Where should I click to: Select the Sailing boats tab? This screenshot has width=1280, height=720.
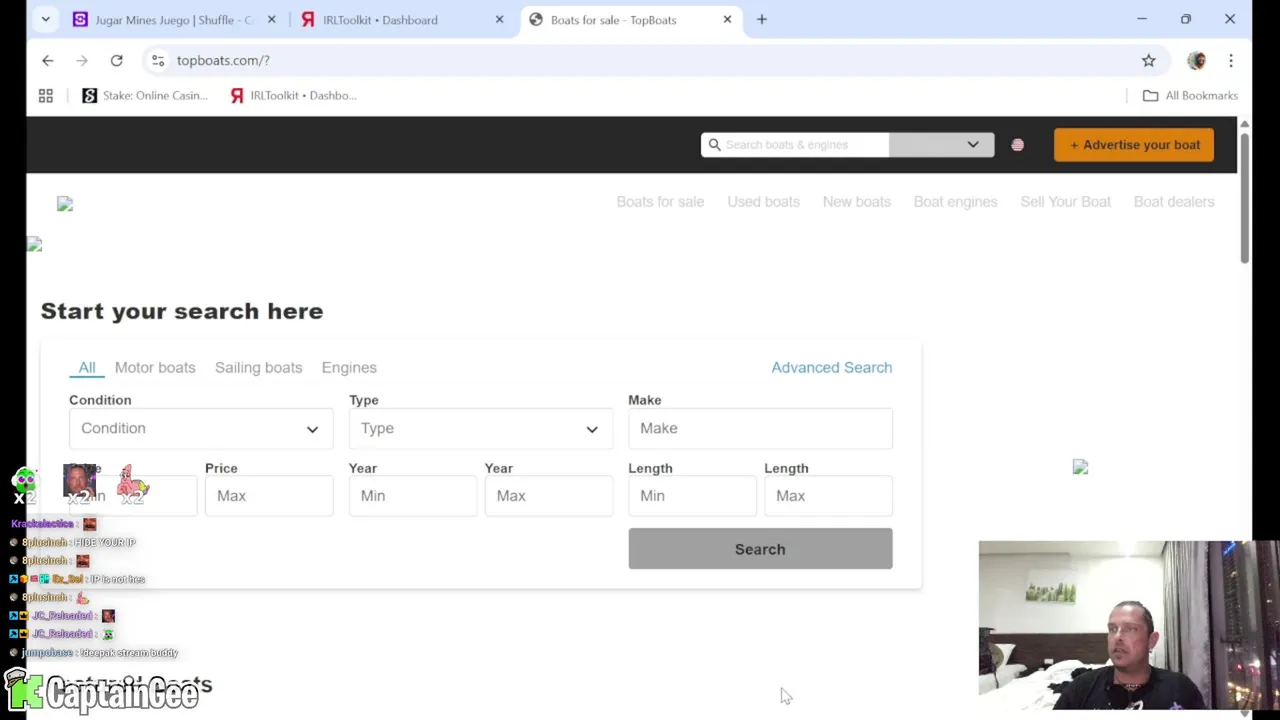pos(258,367)
